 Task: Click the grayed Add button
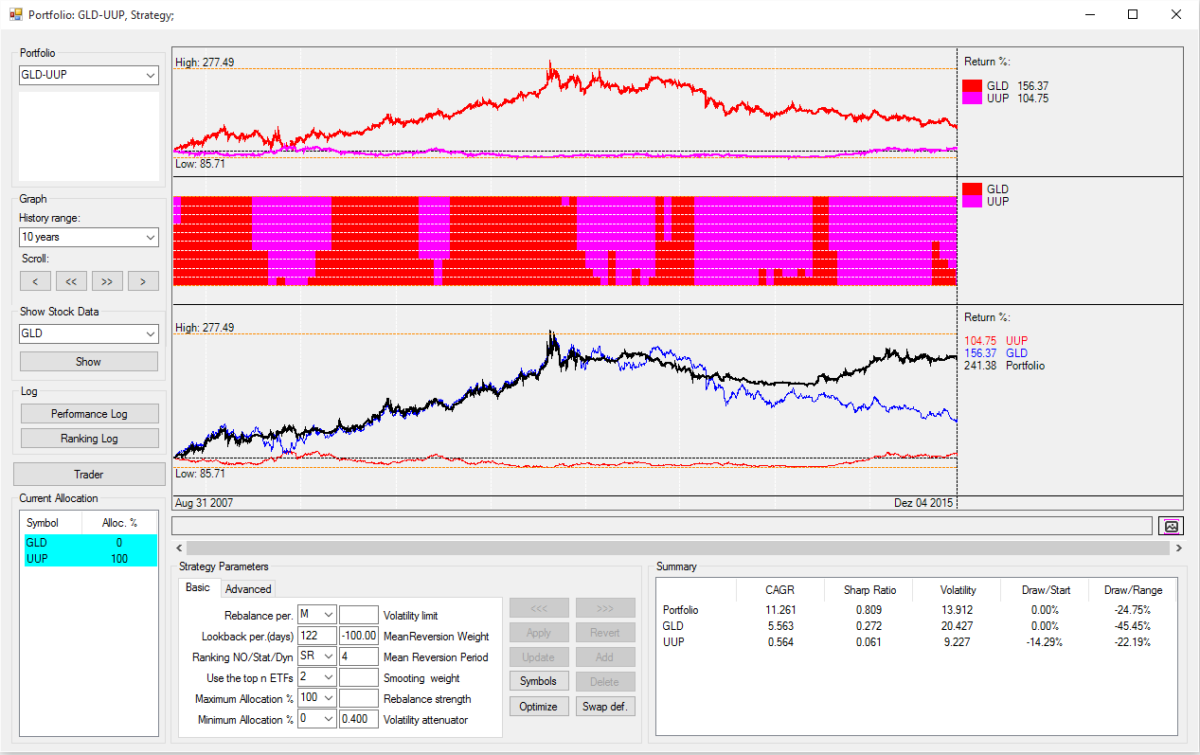pos(605,657)
